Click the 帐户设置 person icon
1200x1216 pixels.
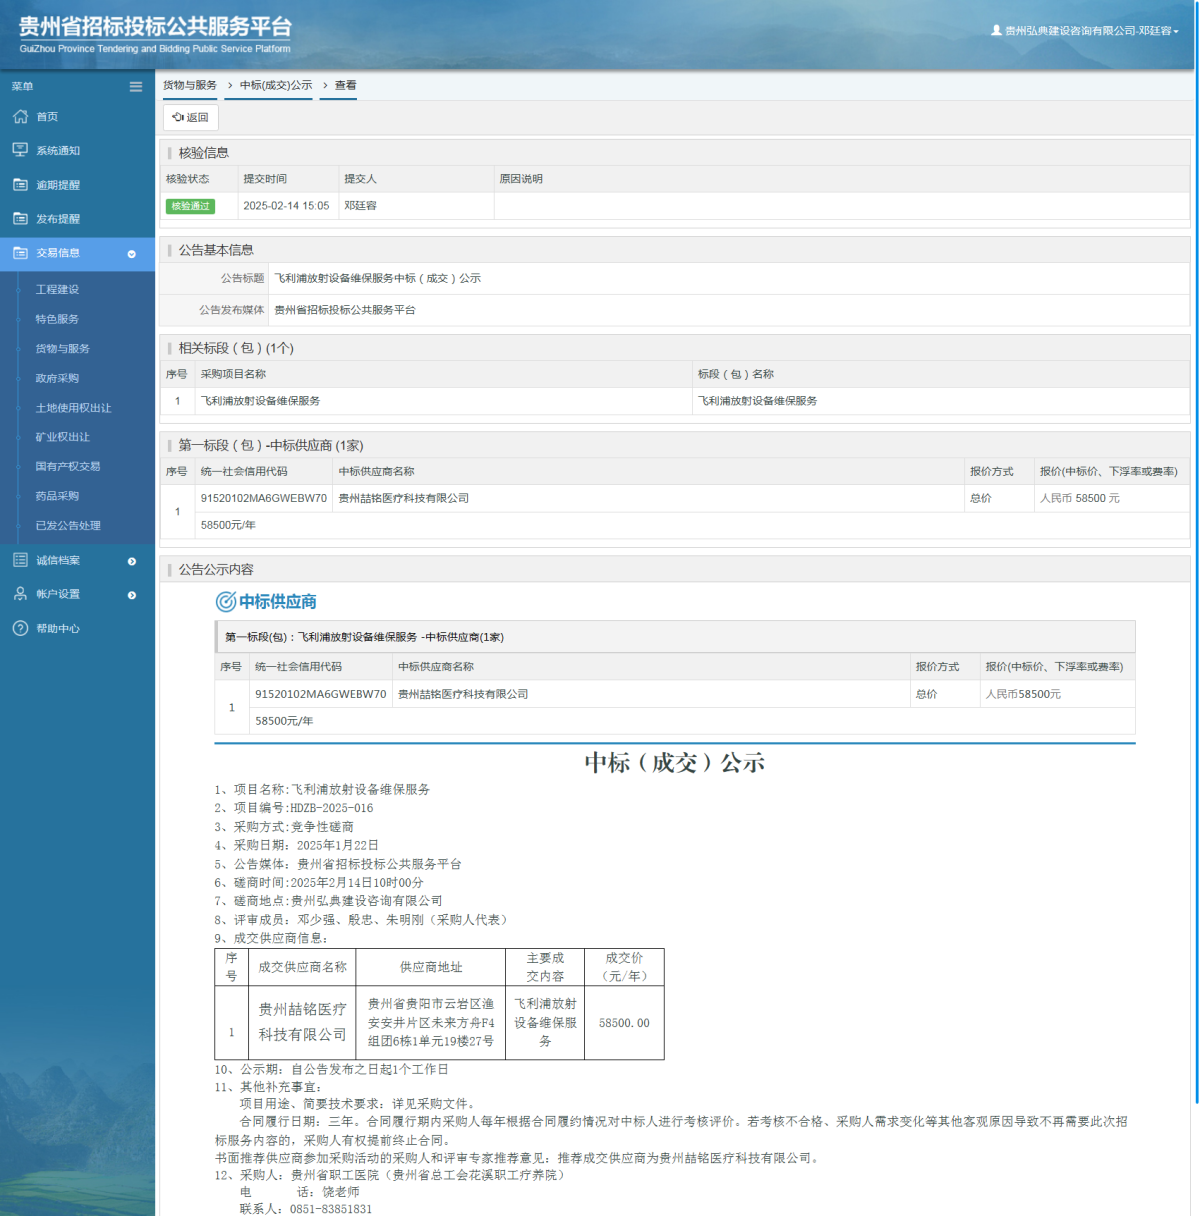click(20, 594)
